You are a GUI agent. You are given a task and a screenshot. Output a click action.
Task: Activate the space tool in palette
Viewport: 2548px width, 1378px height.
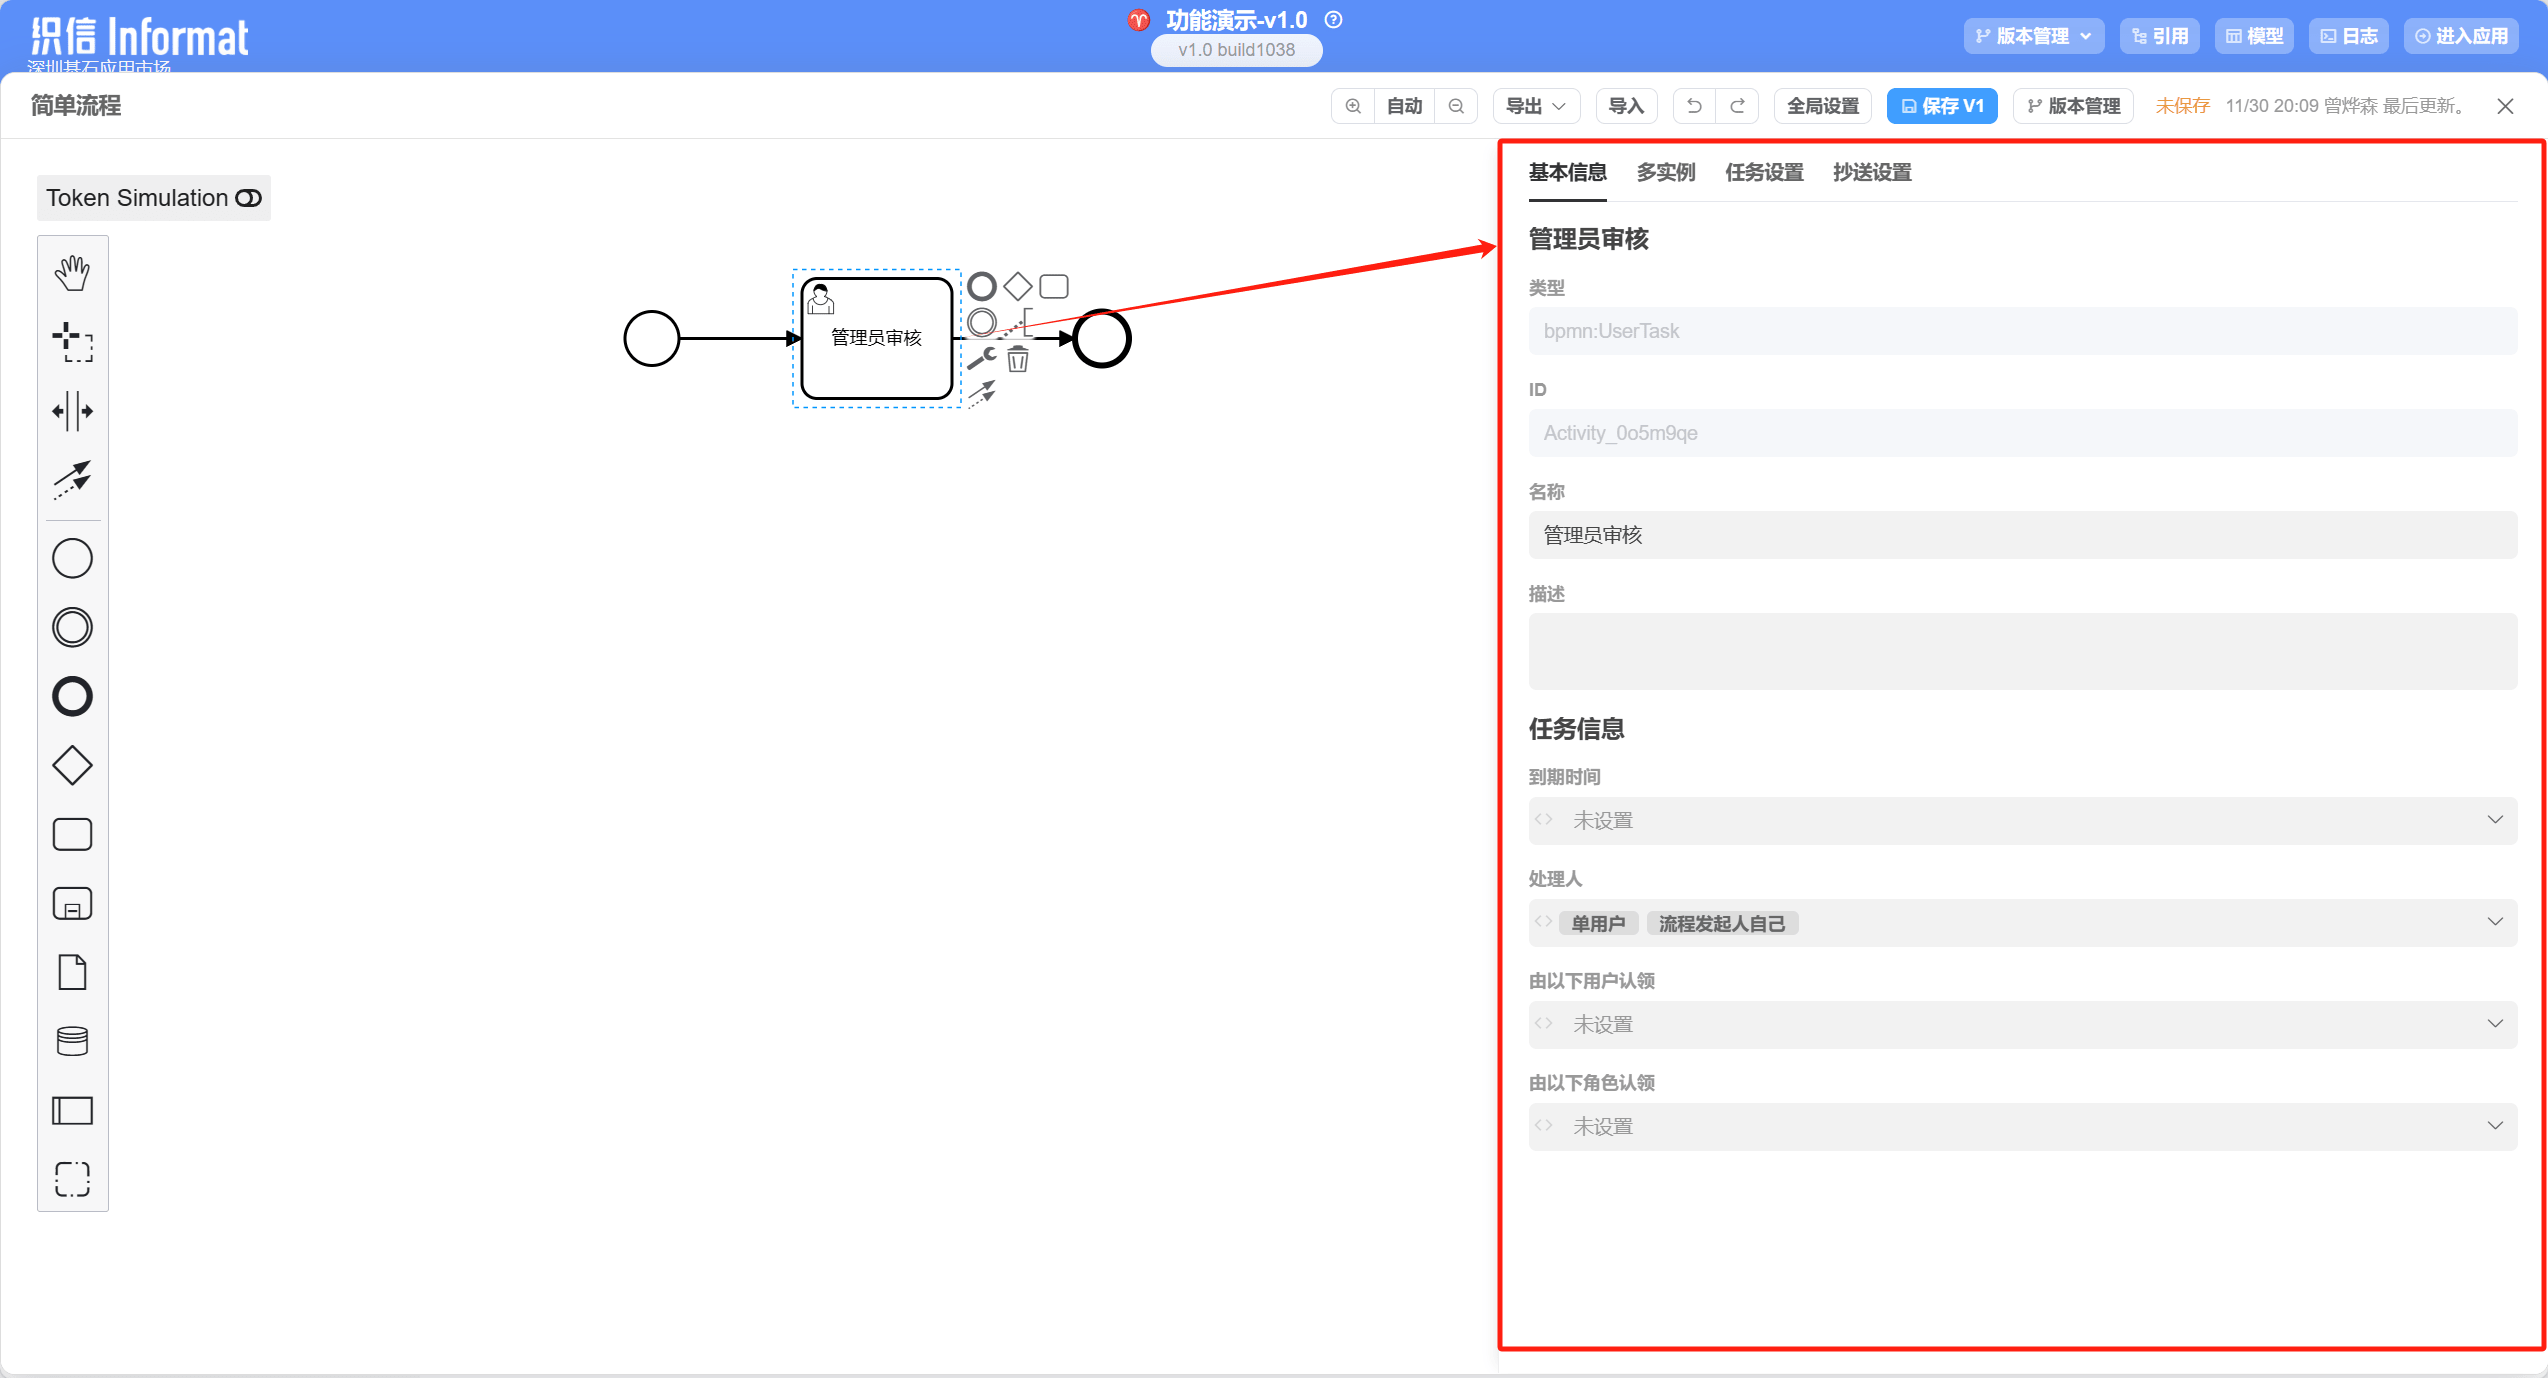pos(72,411)
